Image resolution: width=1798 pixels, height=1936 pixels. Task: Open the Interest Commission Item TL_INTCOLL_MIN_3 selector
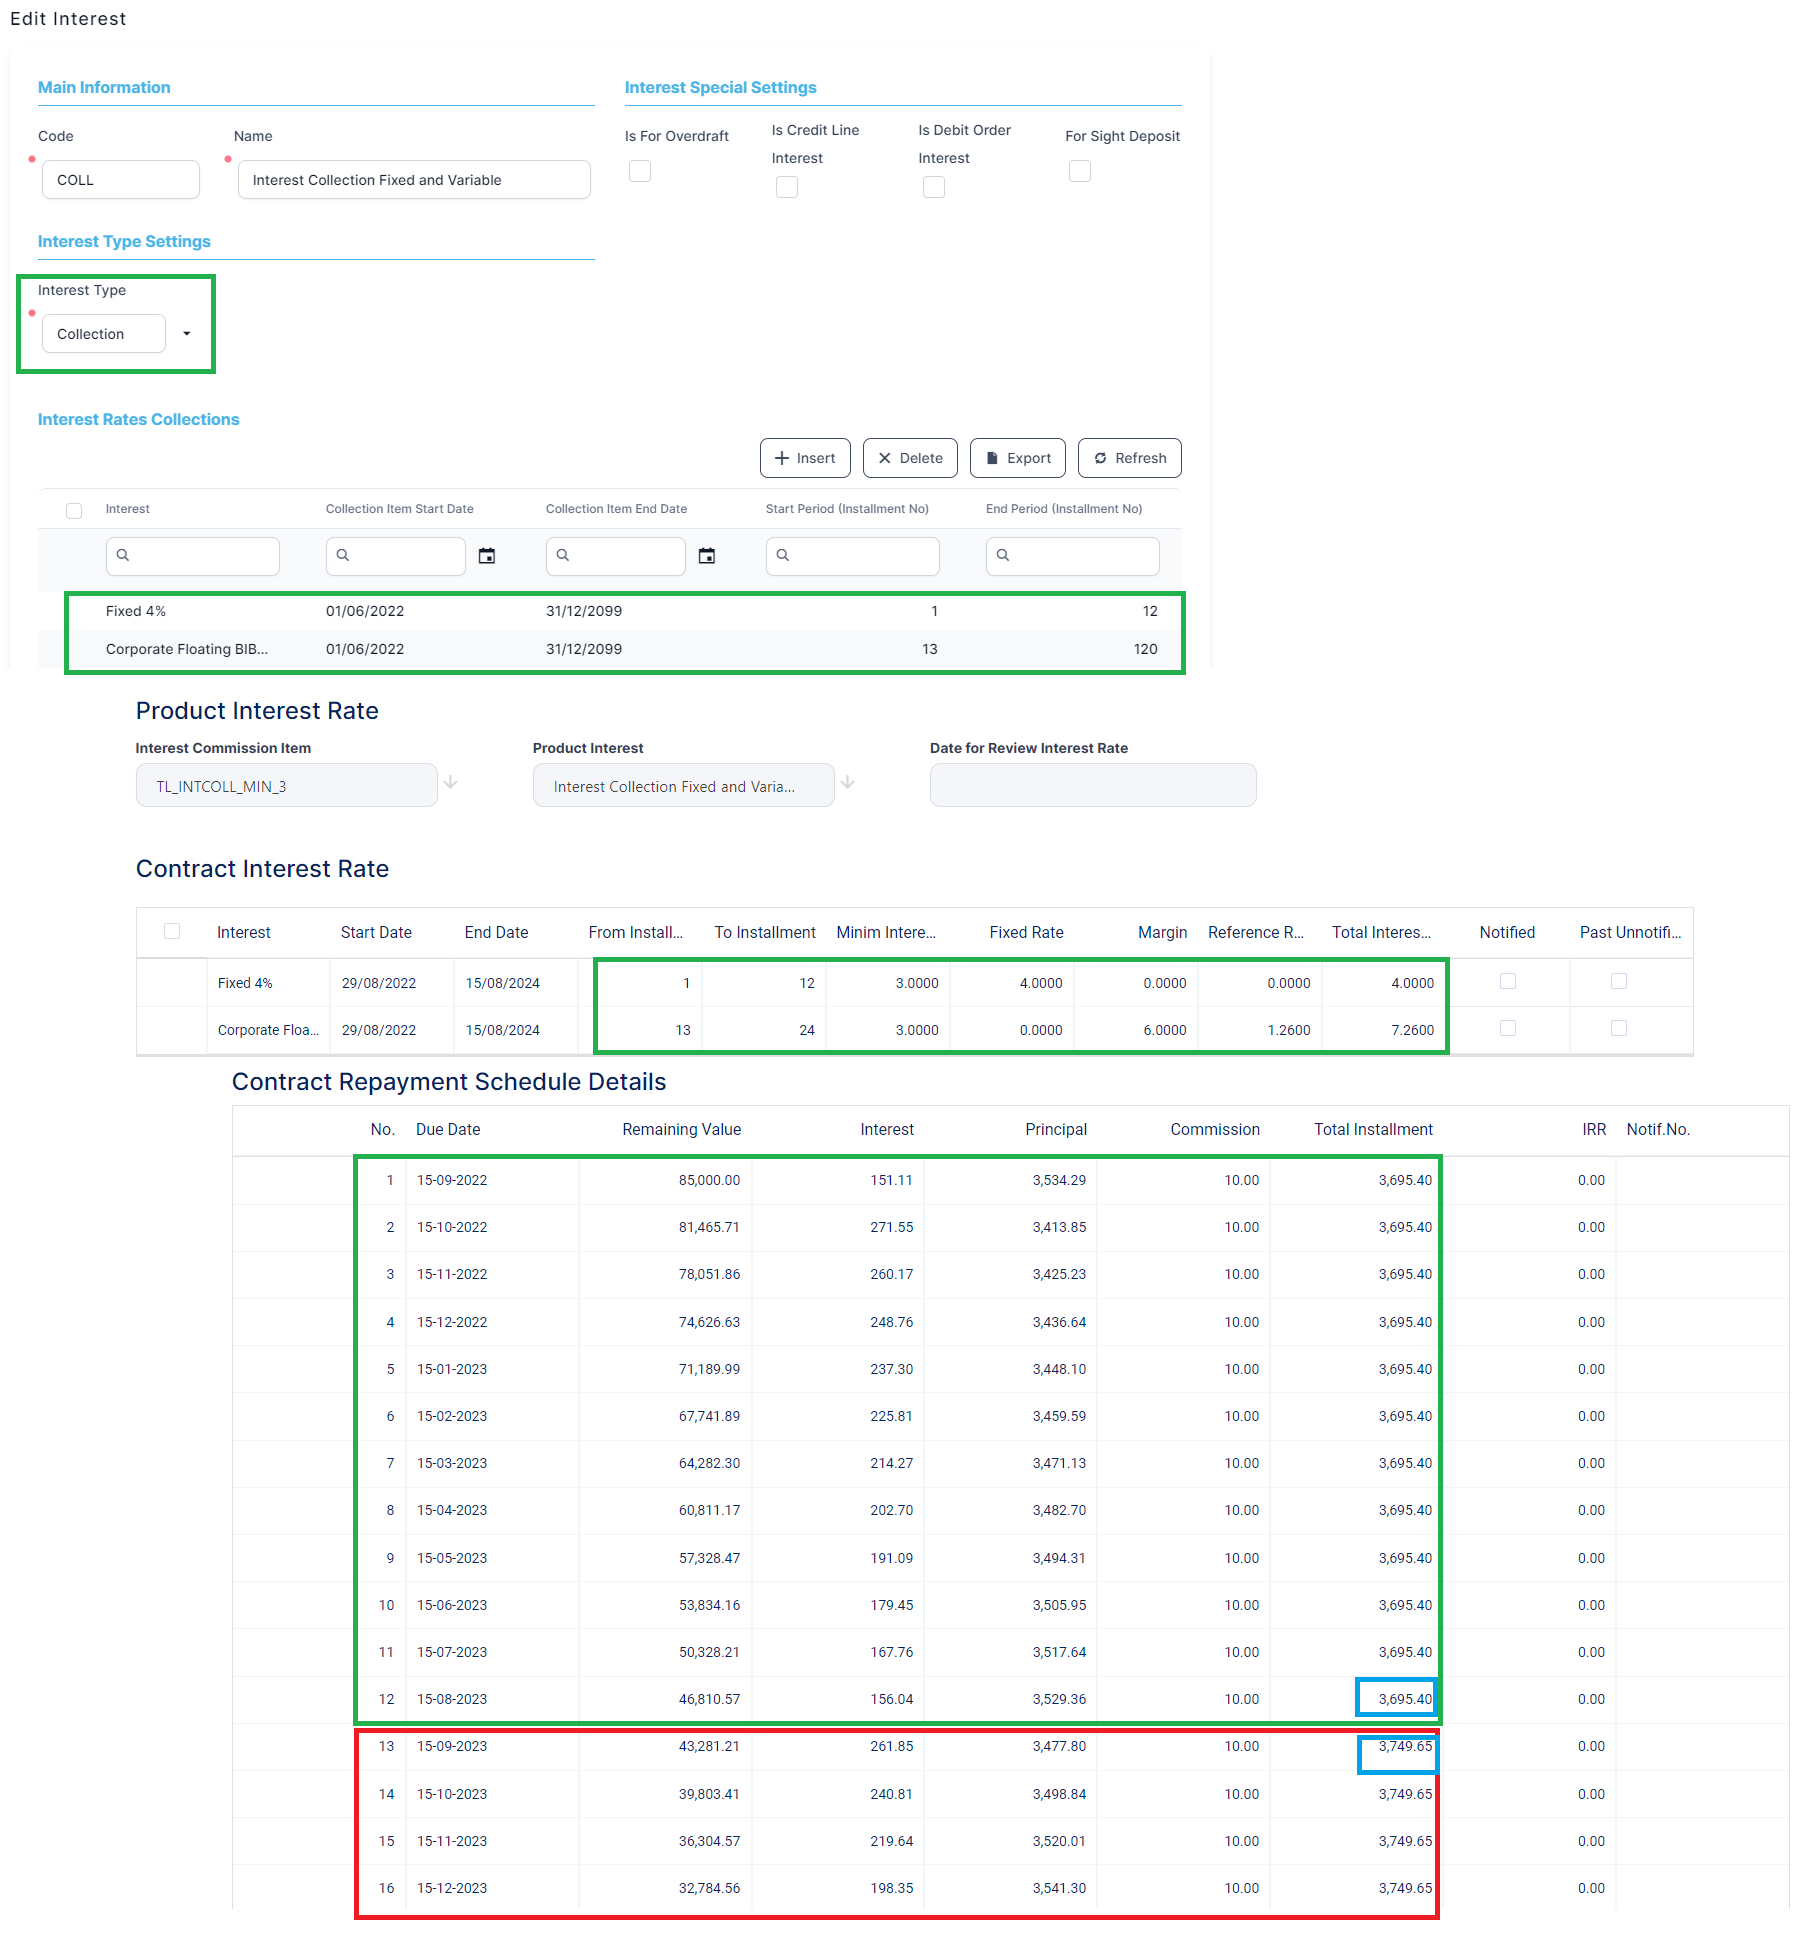(x=286, y=786)
